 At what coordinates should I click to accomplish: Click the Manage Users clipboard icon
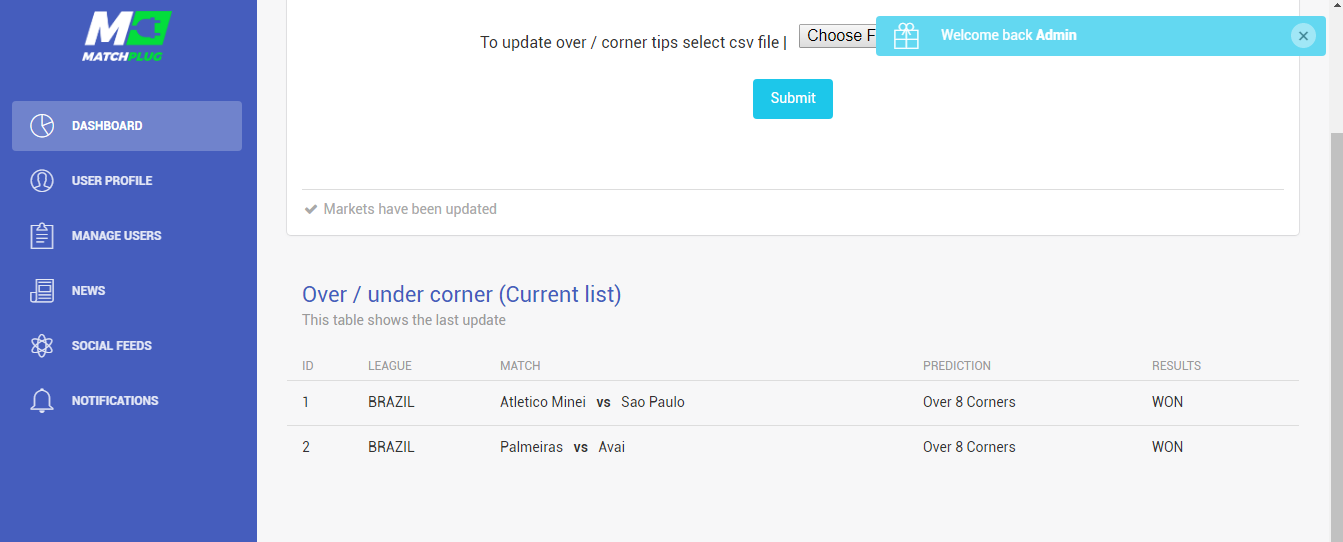coord(42,236)
